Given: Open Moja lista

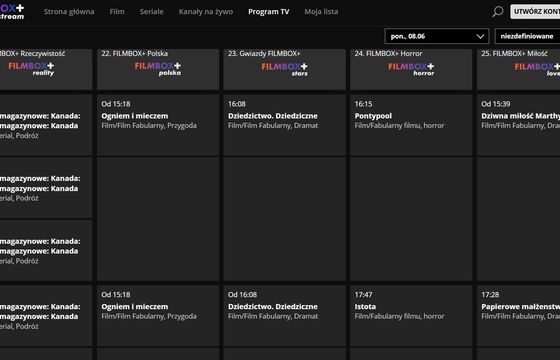Looking at the screenshot, I should coord(321,12).
